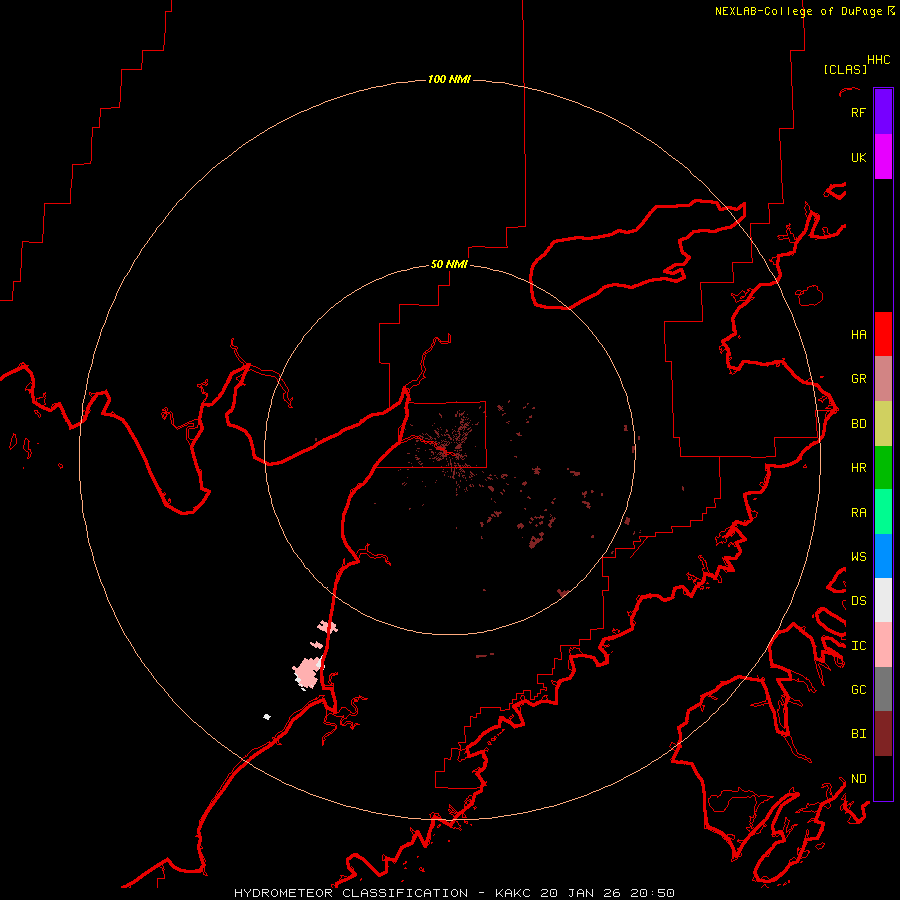Pick the RA light green legend swatch
Image resolution: width=900 pixels, height=900 pixels.
883,512
